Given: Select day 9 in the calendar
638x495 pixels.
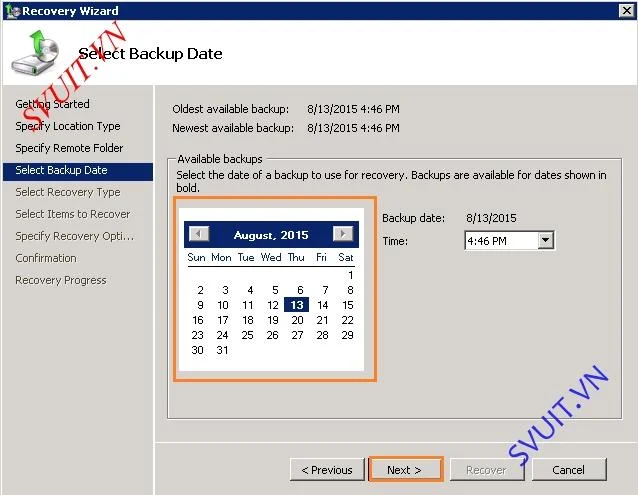Looking at the screenshot, I should [x=200, y=305].
